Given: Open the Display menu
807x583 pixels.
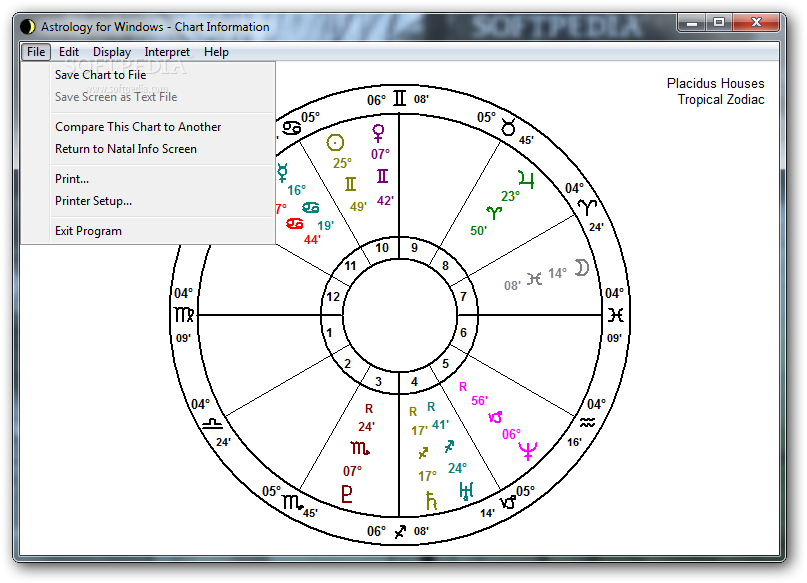Looking at the screenshot, I should click(112, 52).
